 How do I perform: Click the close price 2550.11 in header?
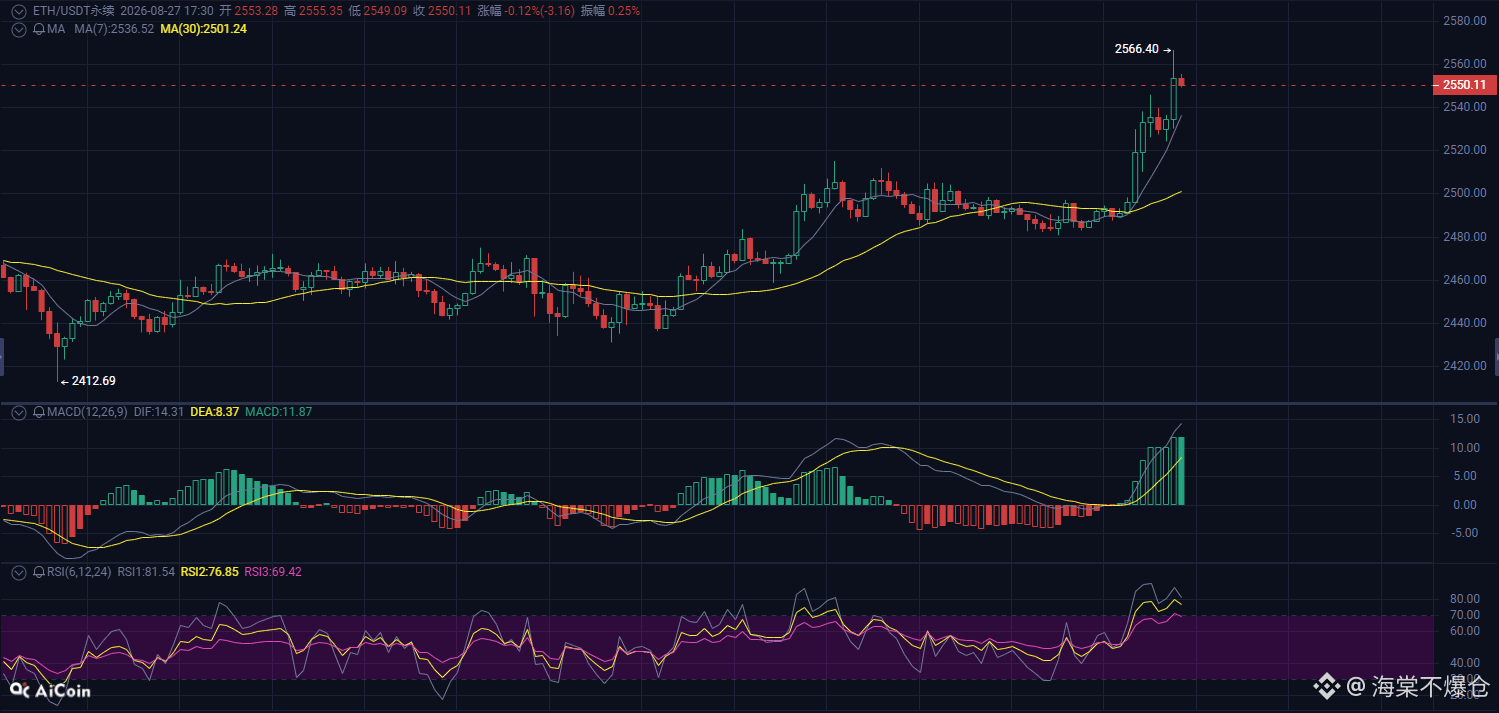(449, 11)
